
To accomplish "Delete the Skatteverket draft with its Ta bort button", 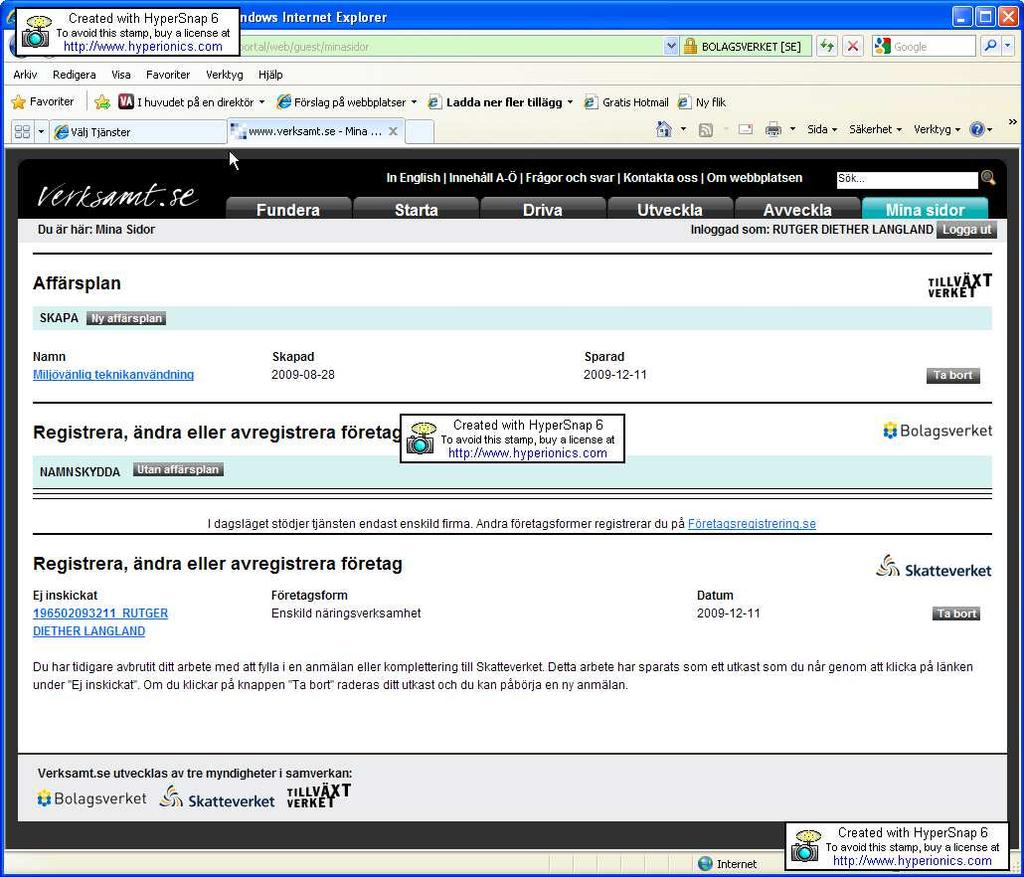I will tap(956, 613).
